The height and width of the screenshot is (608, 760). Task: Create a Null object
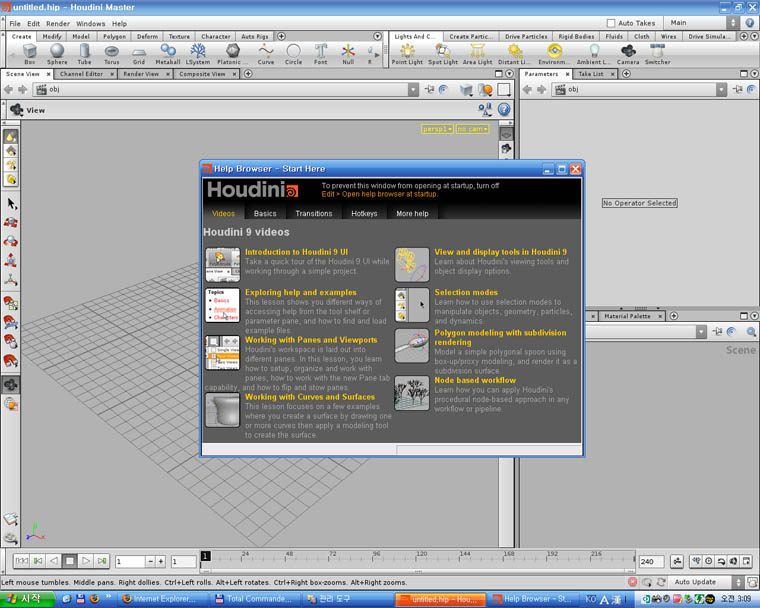pyautogui.click(x=348, y=54)
